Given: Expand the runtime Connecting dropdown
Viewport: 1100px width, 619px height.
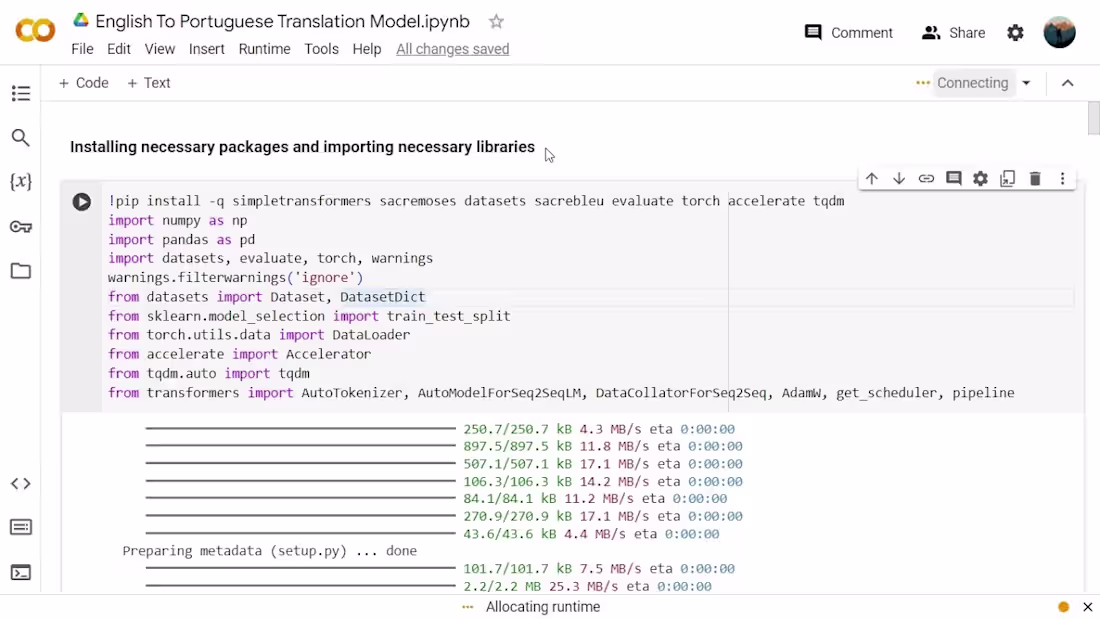Looking at the screenshot, I should tap(1026, 83).
